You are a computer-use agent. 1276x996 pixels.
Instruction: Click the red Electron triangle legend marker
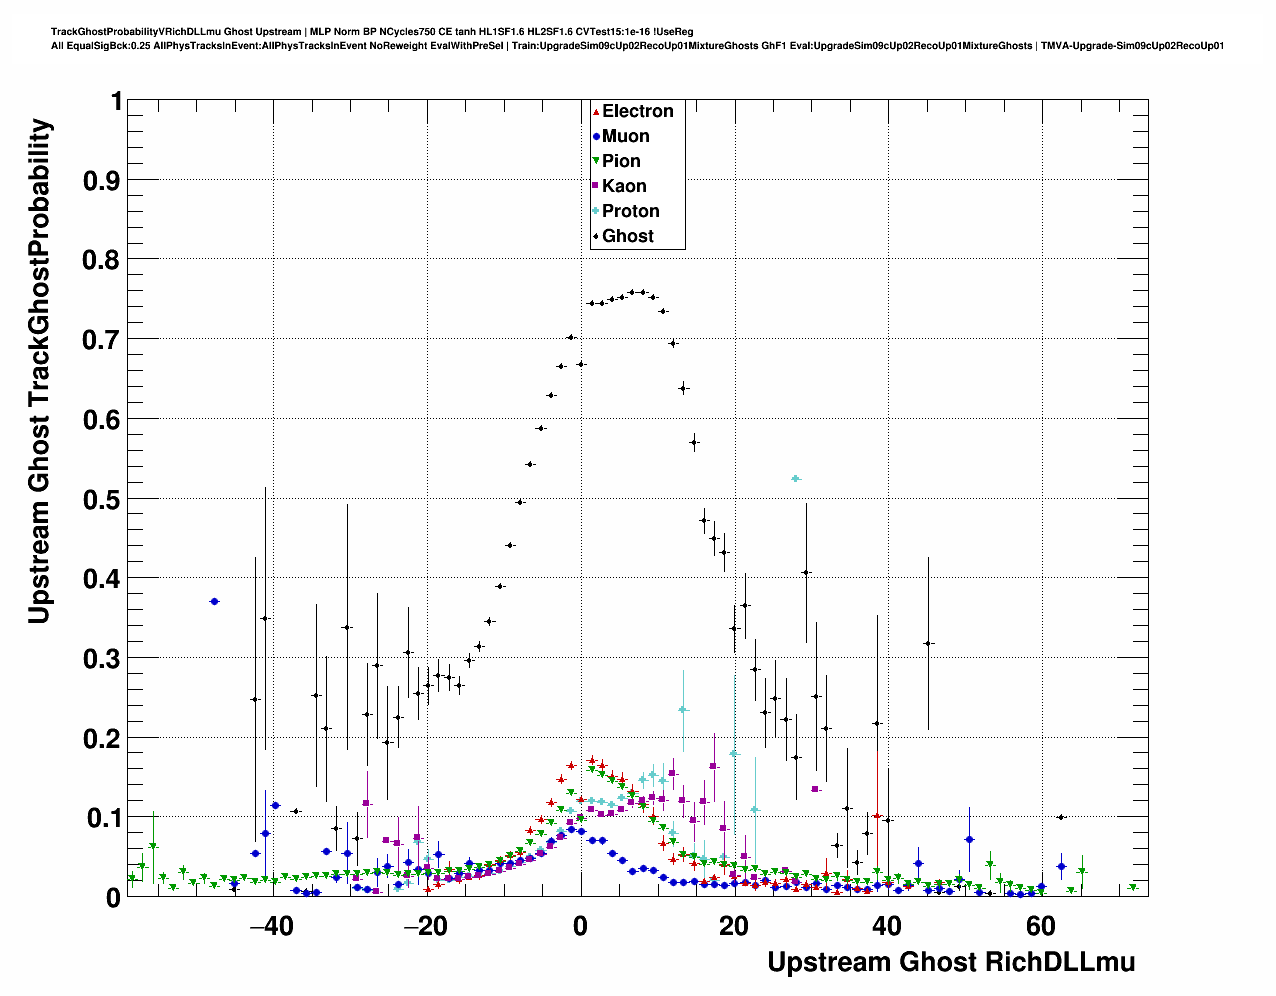596,112
